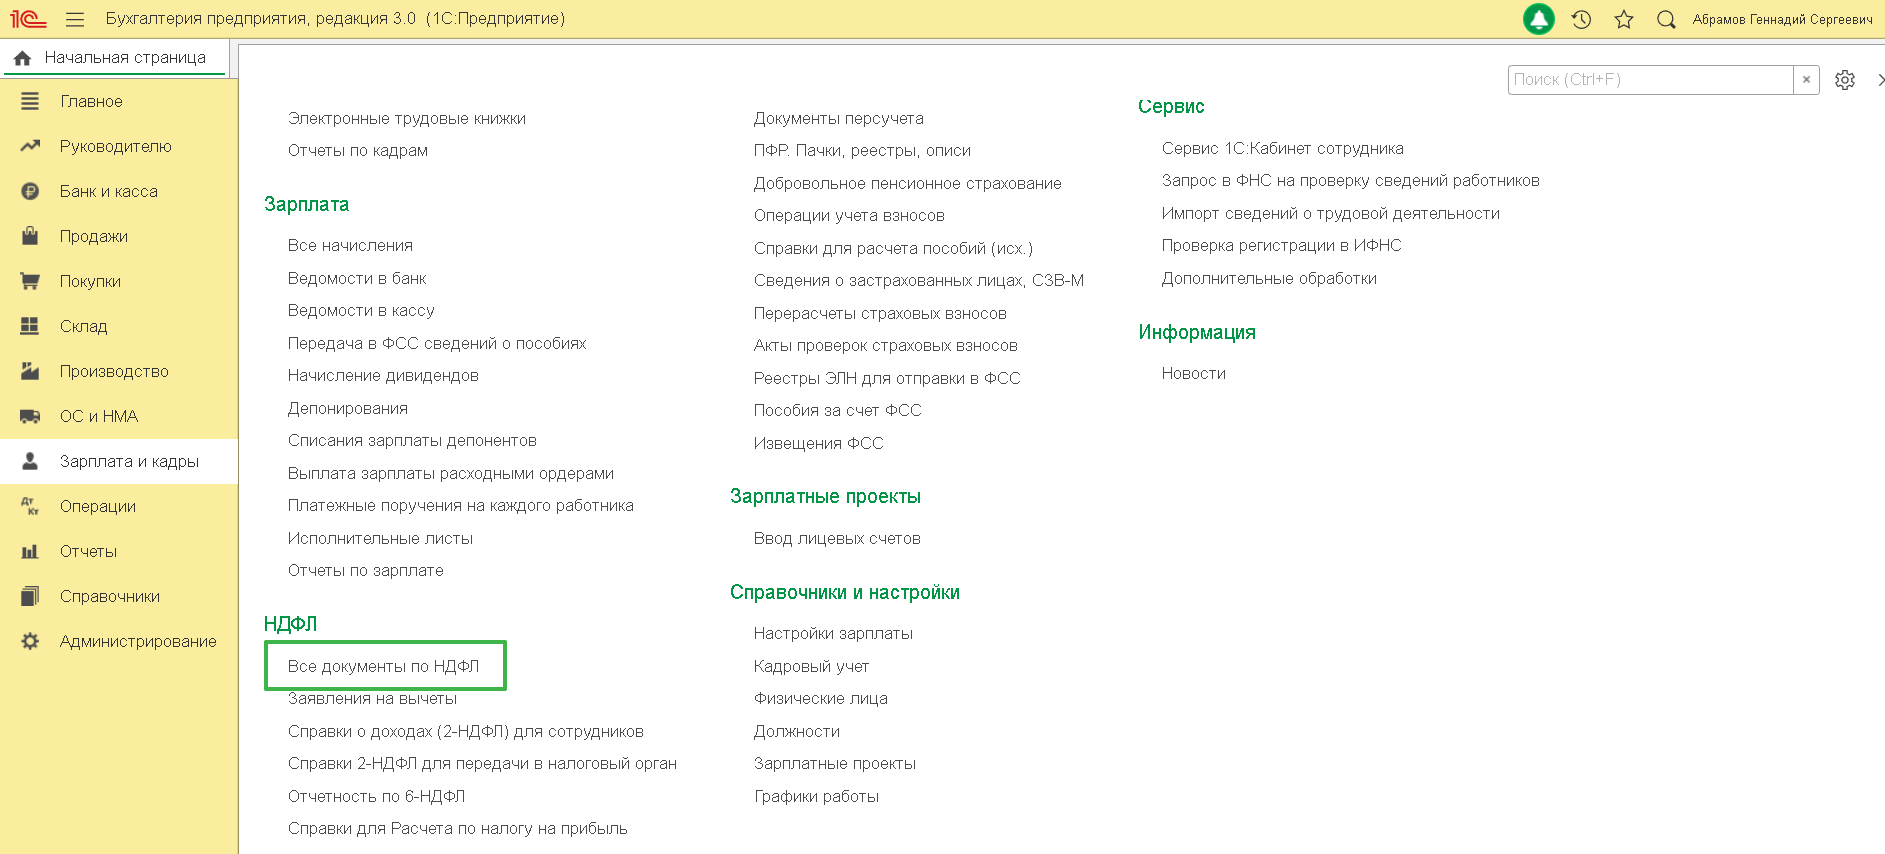Open Операции учета взносов
1885x854 pixels.
[x=849, y=215]
